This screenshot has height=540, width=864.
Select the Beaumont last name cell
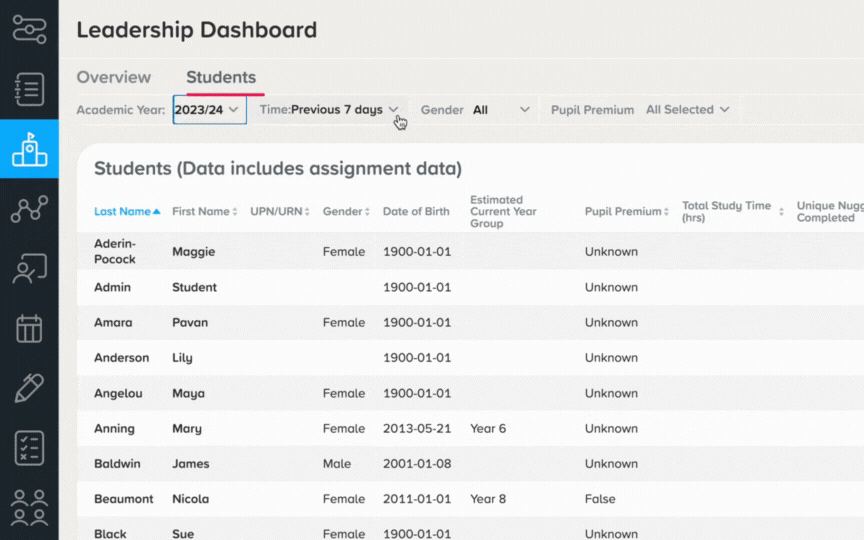coord(123,499)
